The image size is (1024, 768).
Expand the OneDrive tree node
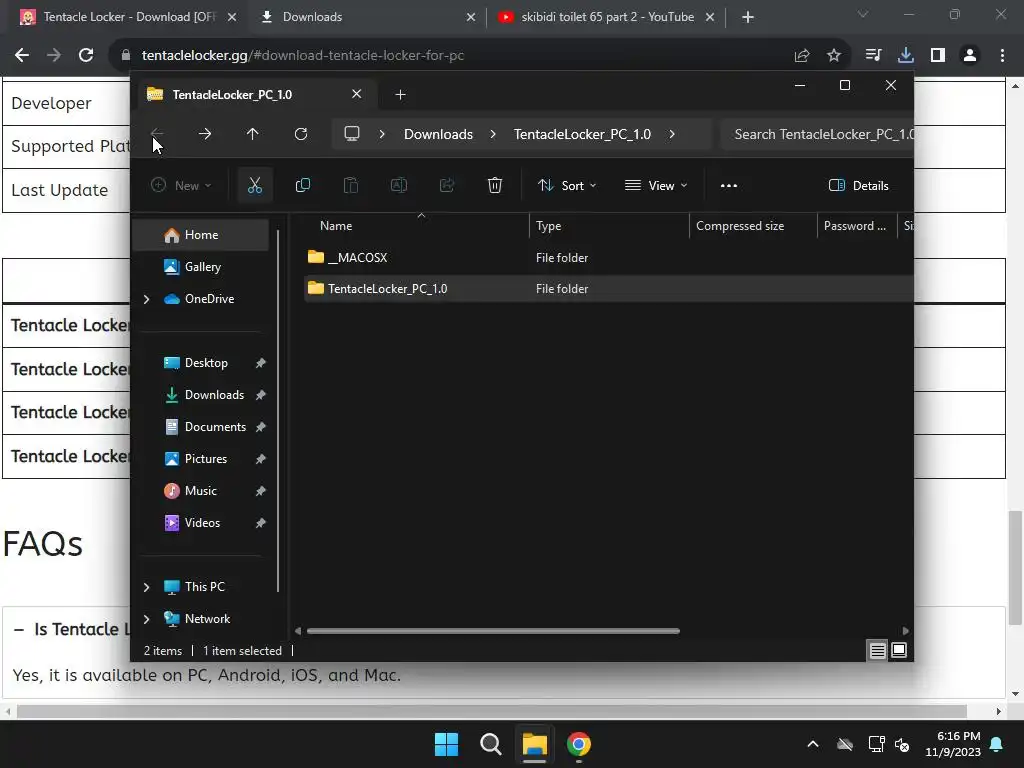click(x=146, y=299)
